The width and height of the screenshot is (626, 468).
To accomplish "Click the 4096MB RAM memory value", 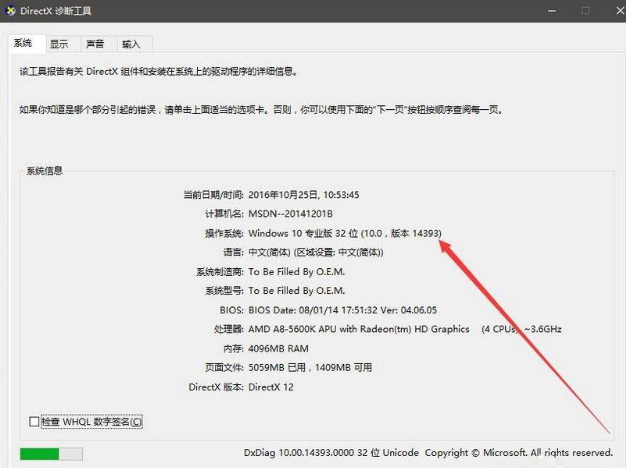I will point(278,349).
